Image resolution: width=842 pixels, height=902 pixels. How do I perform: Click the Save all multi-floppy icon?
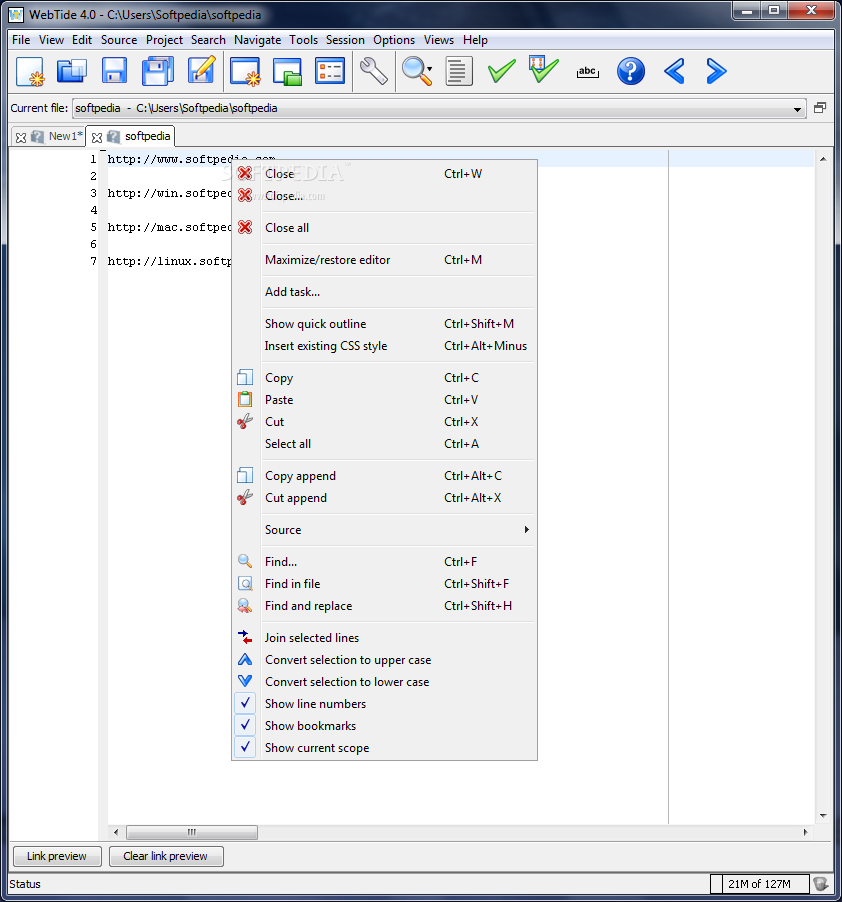(158, 71)
